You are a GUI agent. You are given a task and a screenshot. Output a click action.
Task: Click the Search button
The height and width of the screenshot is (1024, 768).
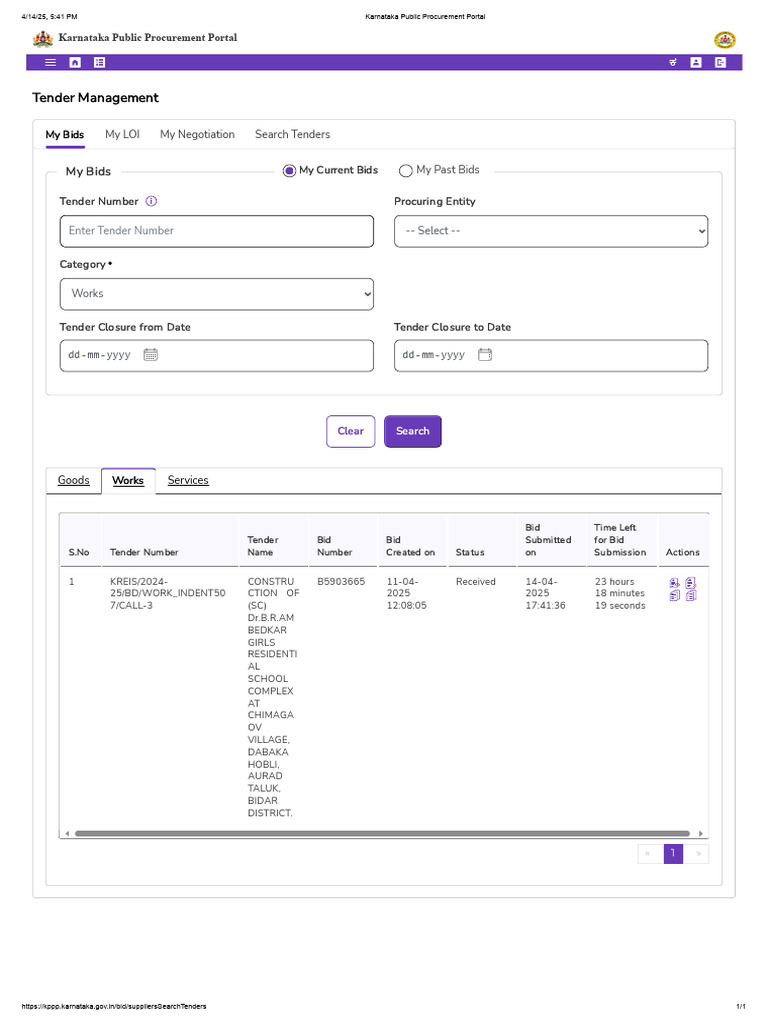pyautogui.click(x=413, y=431)
